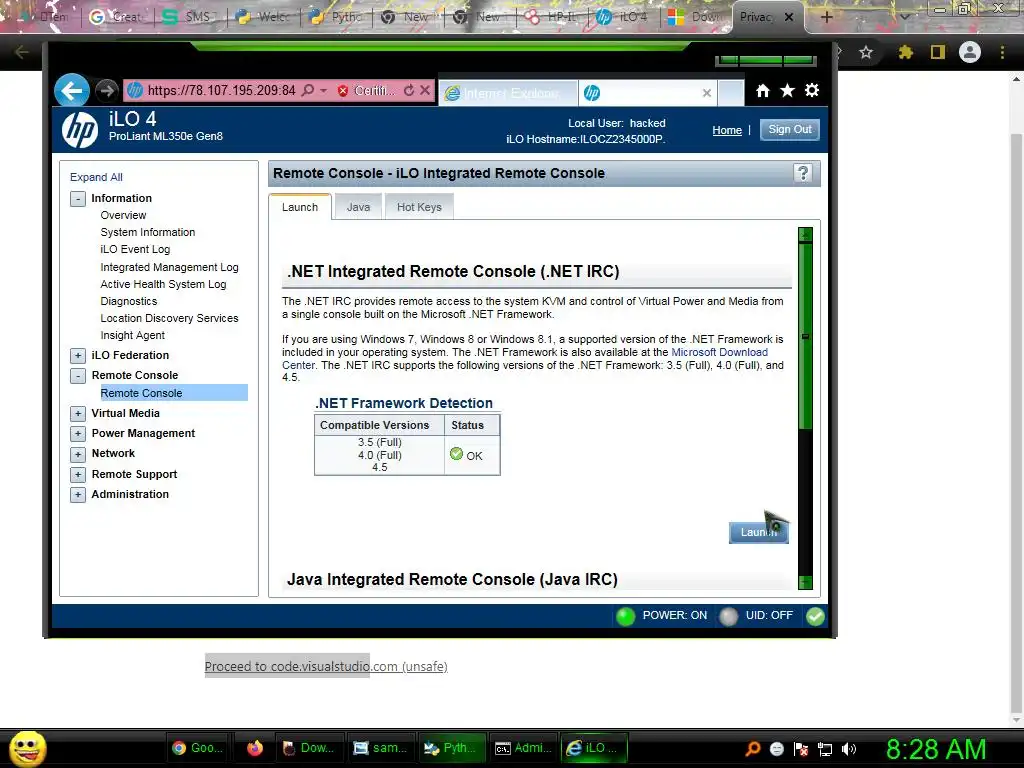Expand the Network section
1024x768 pixels.
point(78,454)
